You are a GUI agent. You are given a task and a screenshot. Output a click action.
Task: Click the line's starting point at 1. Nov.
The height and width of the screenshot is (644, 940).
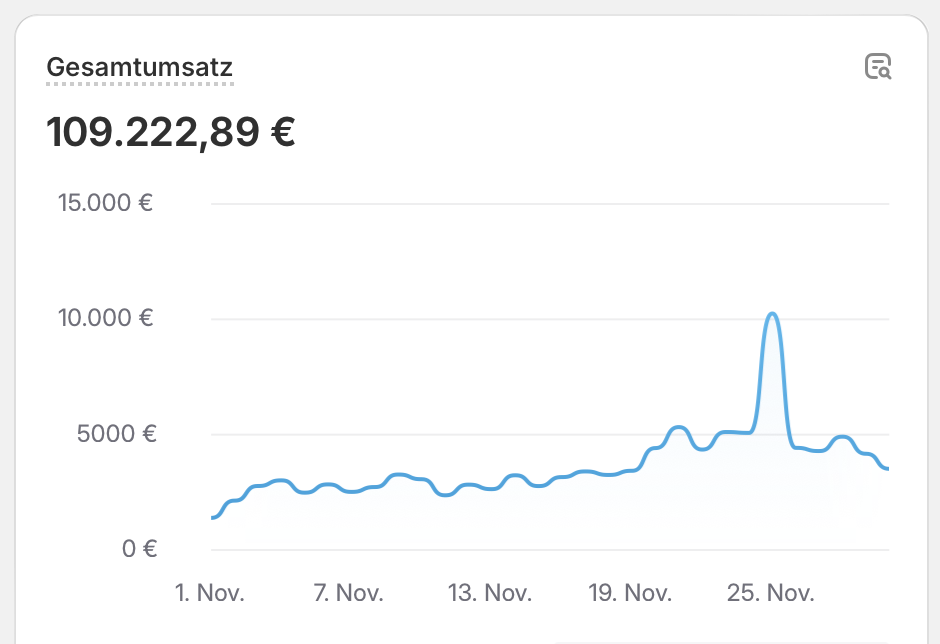[213, 517]
